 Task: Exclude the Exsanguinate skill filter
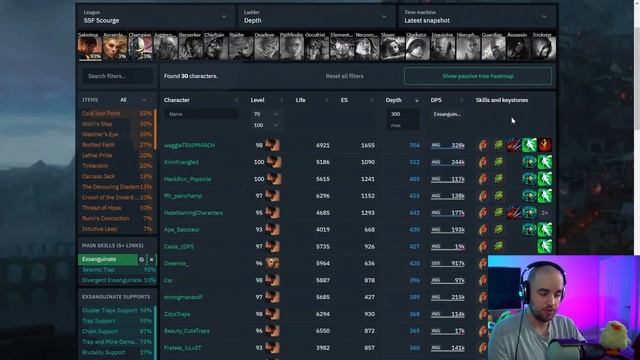click(142, 260)
